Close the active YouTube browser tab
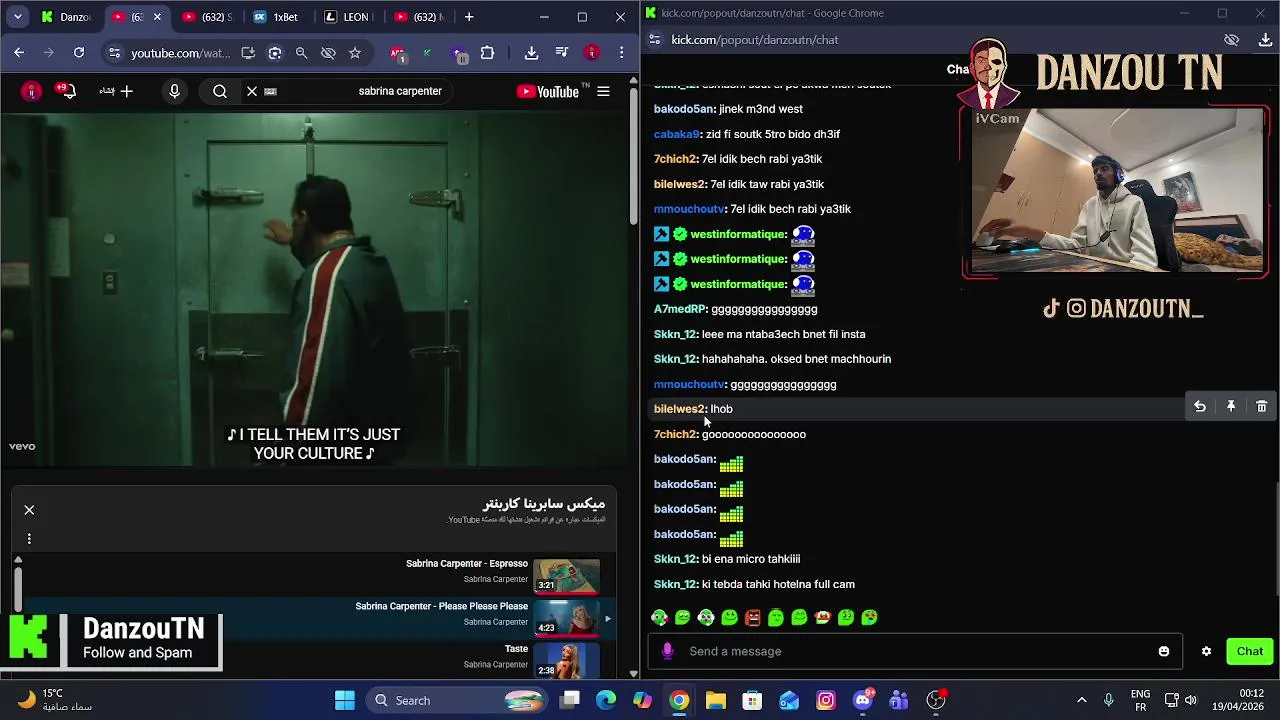1280x720 pixels. [157, 17]
